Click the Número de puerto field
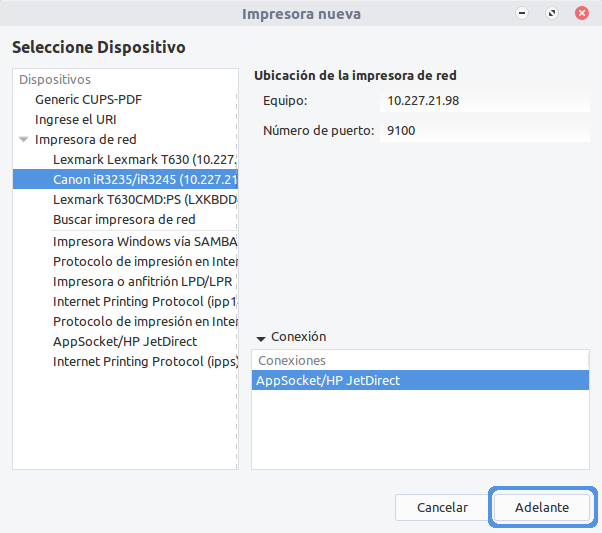Screen dimensions: 602x533 485,131
